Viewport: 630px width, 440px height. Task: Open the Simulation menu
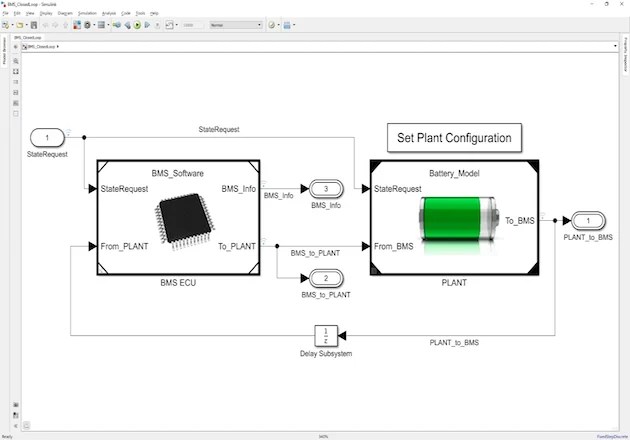click(87, 13)
